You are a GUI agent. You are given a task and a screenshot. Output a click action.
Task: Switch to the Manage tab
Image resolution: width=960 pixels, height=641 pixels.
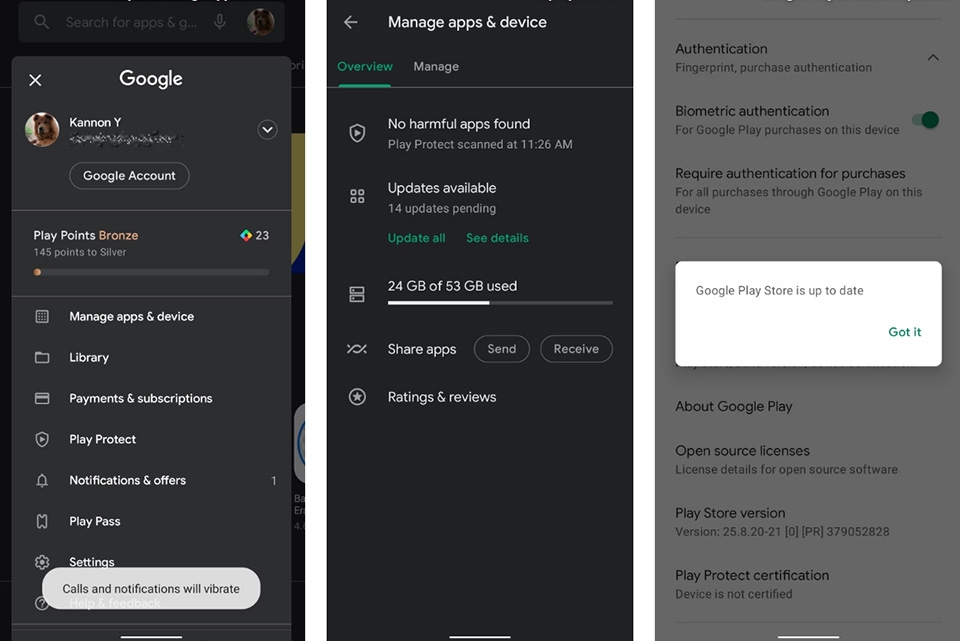(436, 67)
